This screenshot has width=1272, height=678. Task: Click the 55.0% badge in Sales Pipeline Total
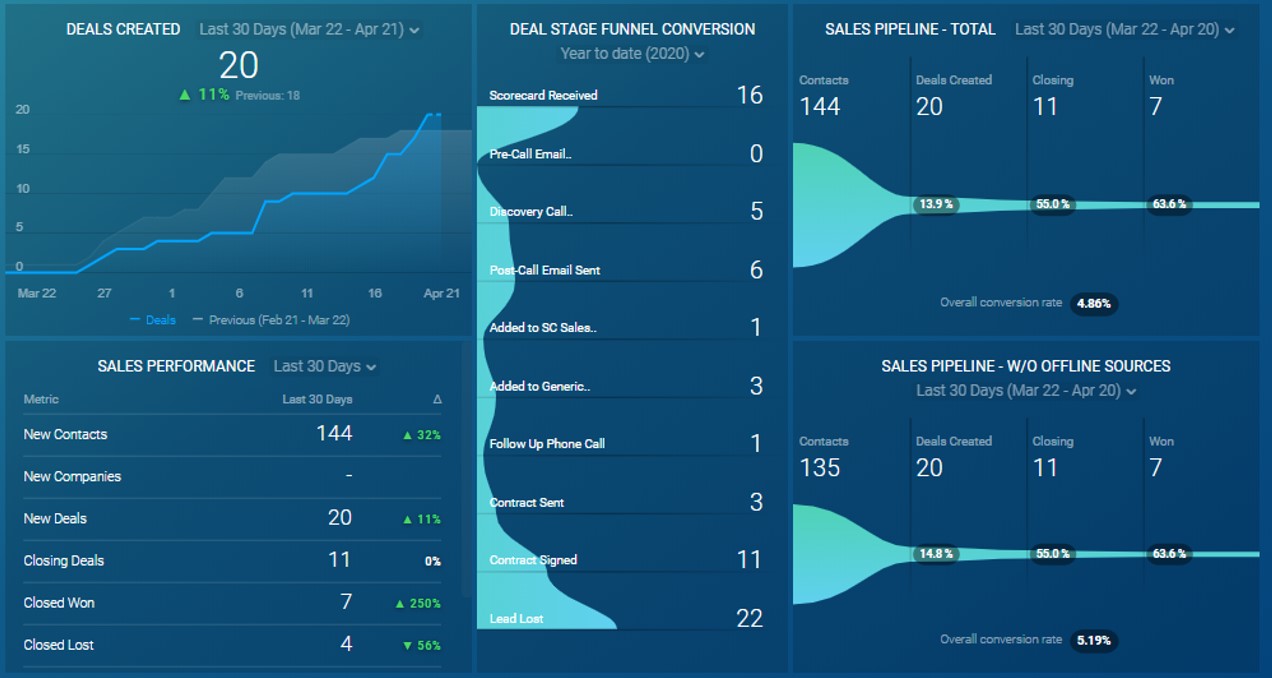click(x=1052, y=204)
